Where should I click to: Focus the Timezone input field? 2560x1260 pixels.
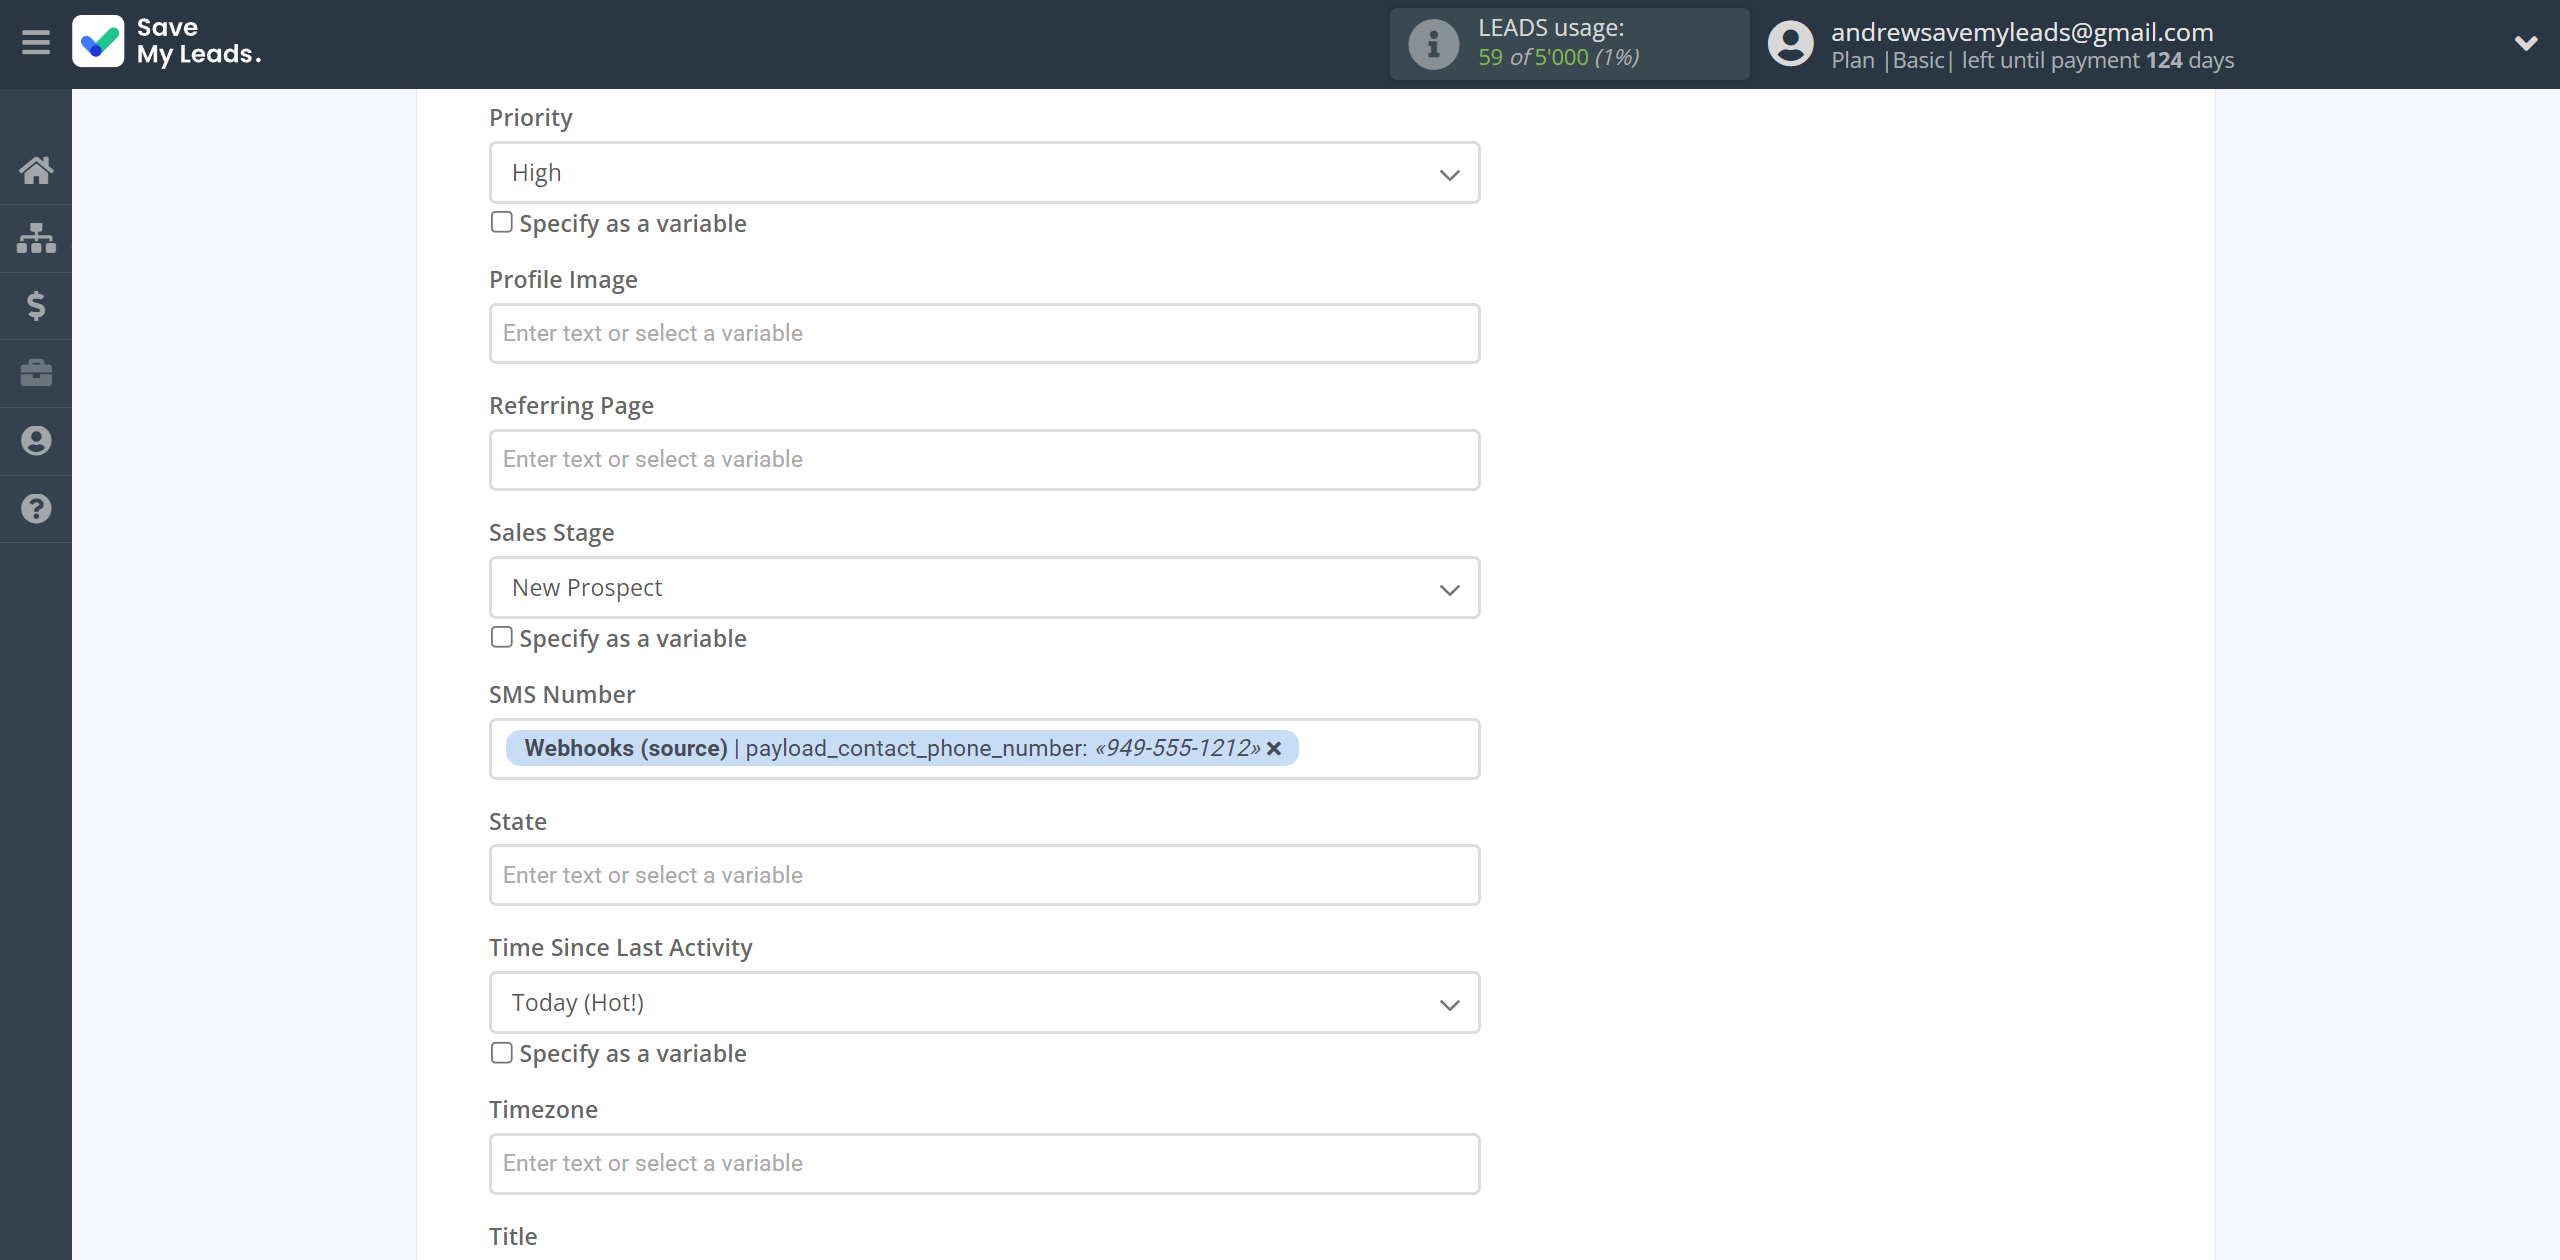click(984, 1164)
